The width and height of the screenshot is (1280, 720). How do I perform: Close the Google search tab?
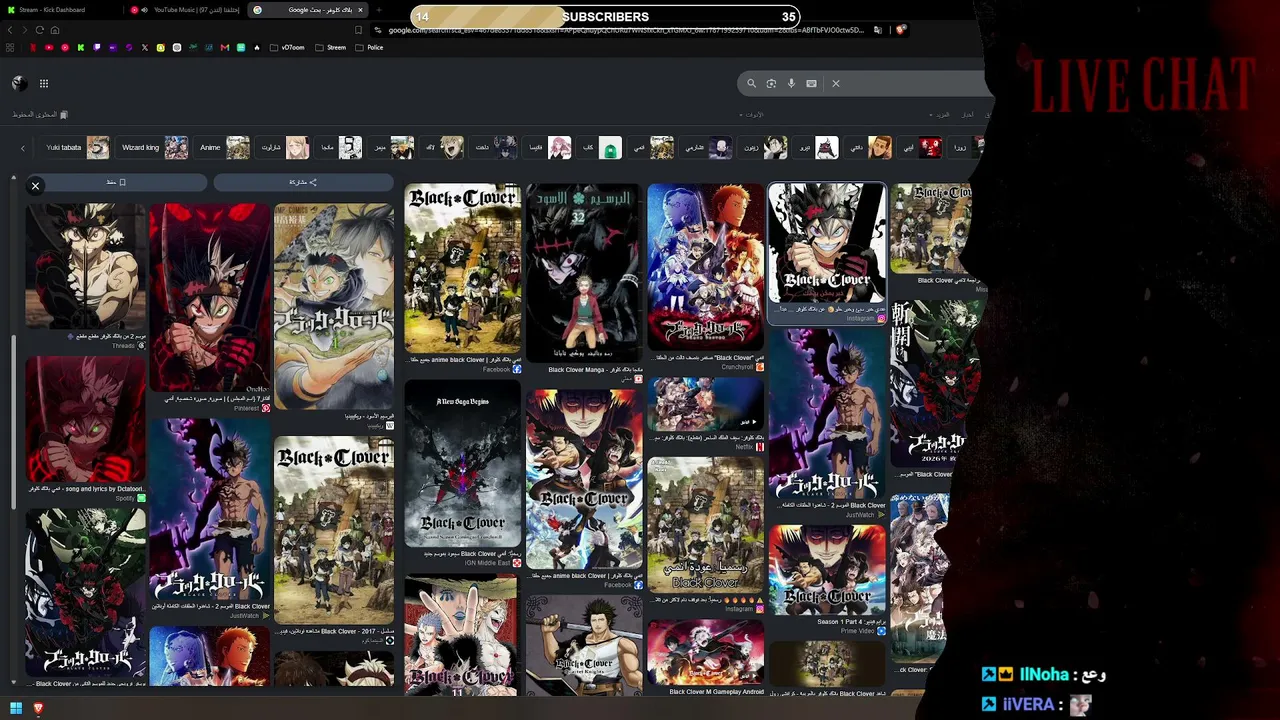[x=360, y=10]
